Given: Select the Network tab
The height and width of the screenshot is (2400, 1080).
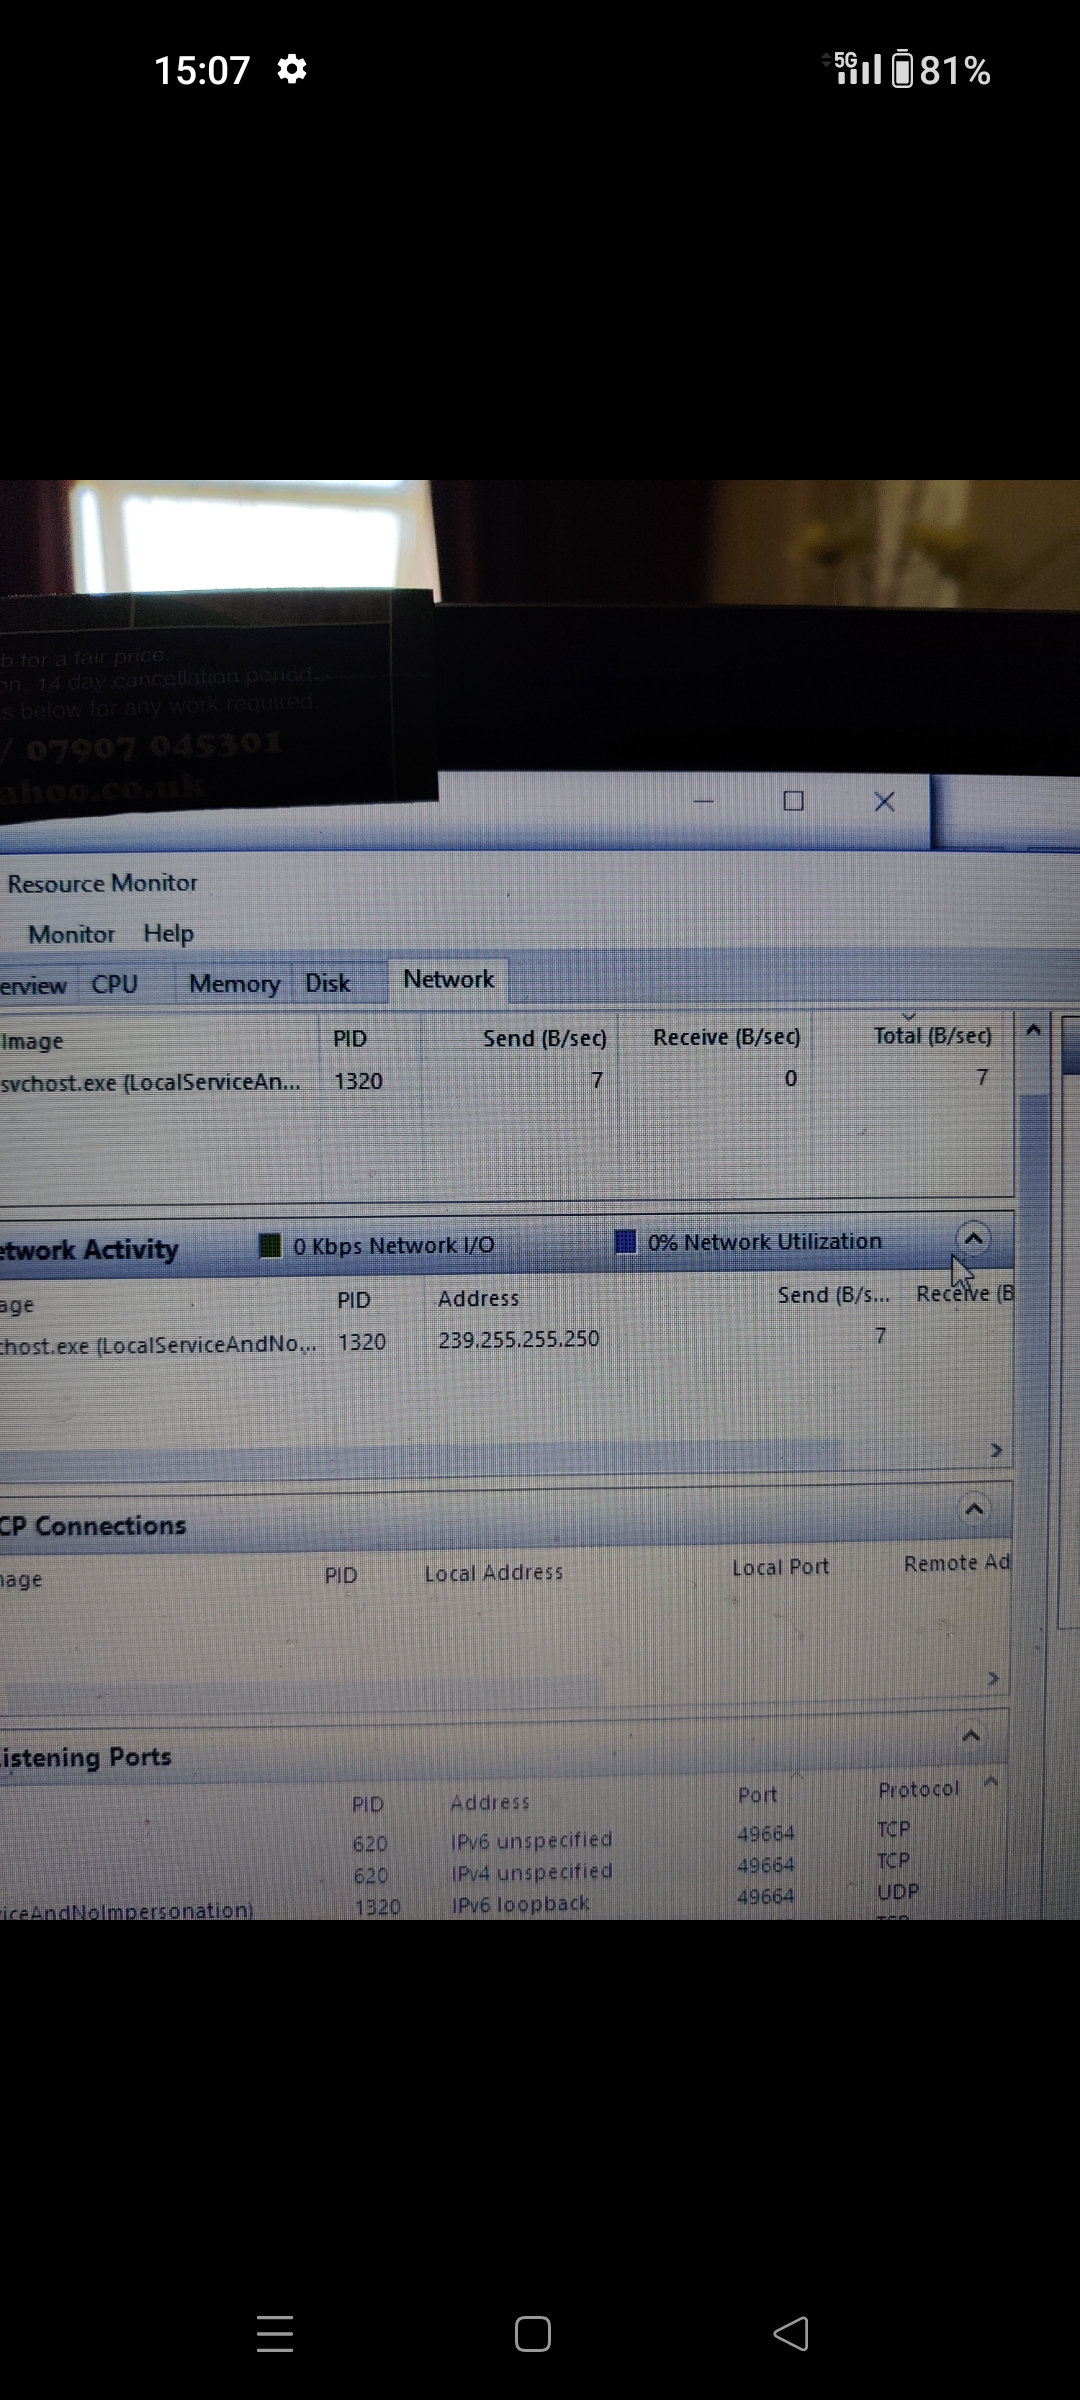Looking at the screenshot, I should tap(448, 979).
